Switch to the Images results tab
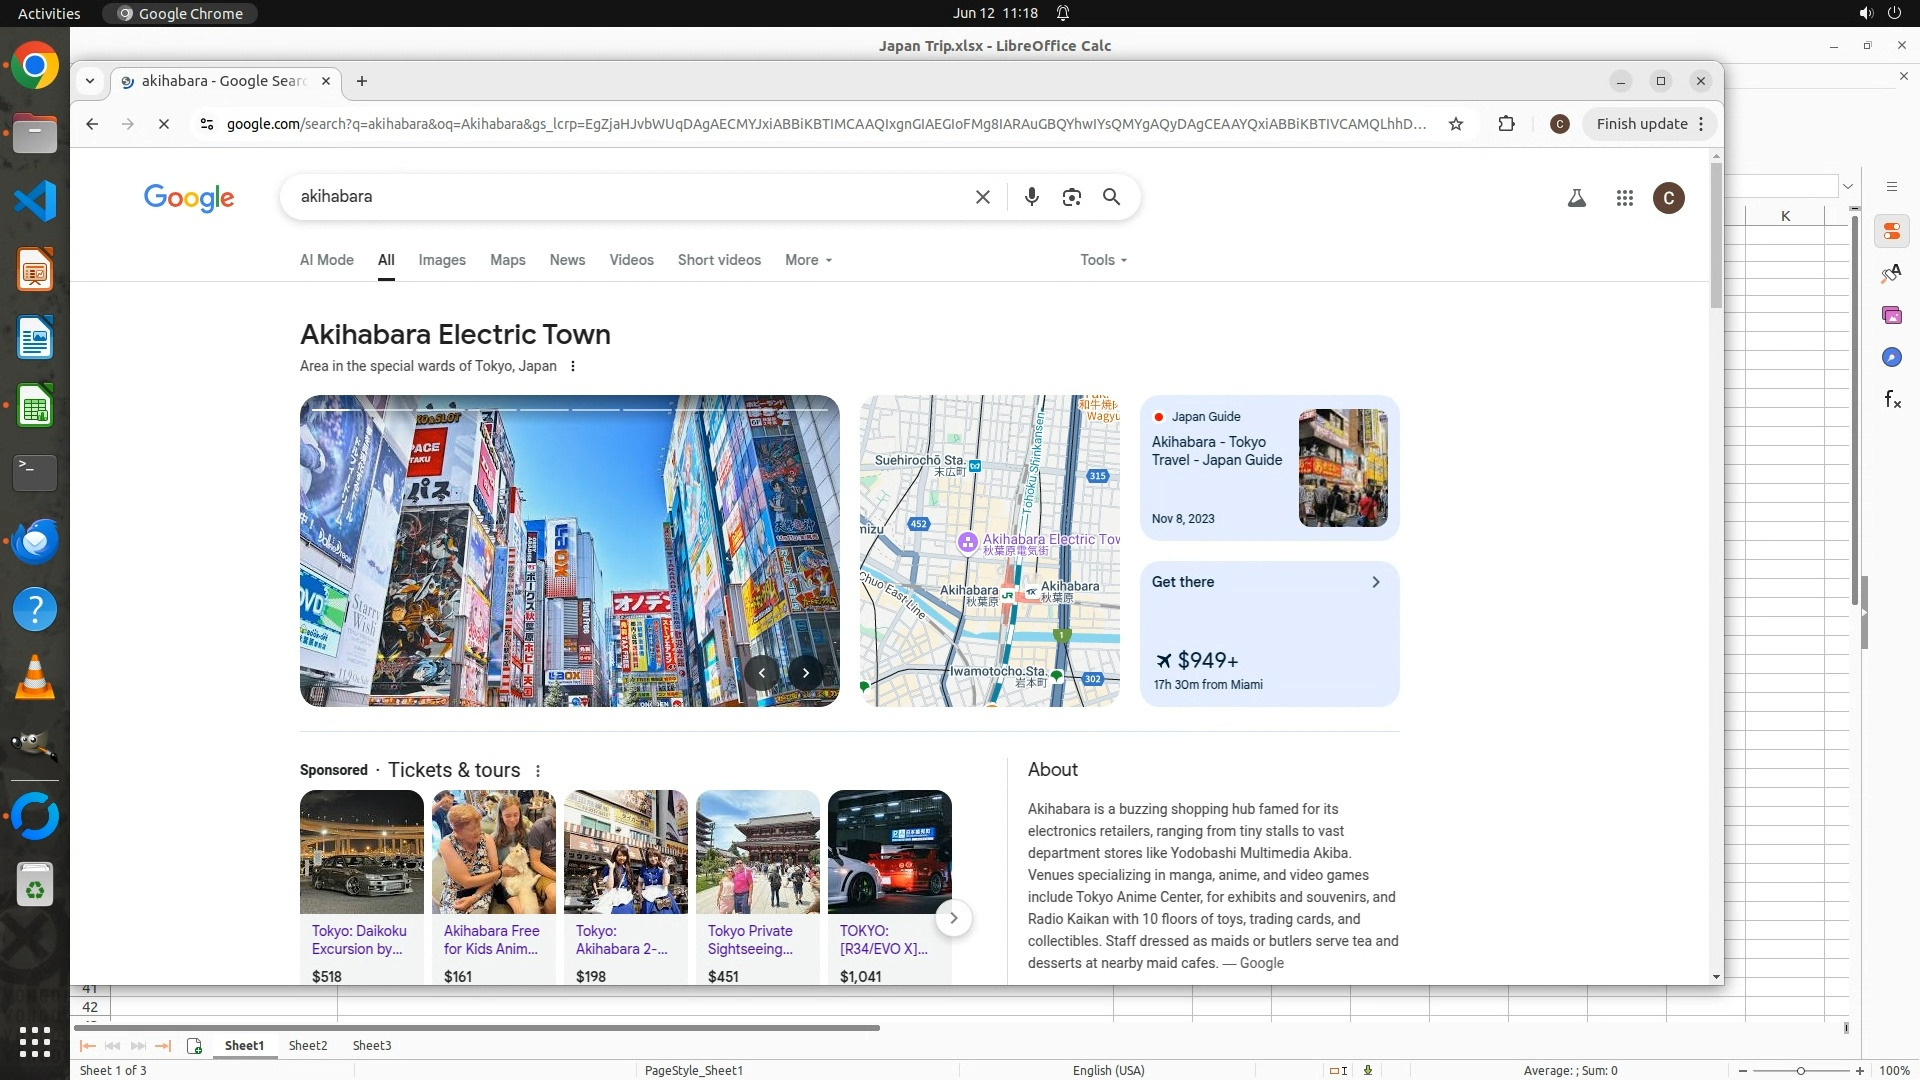Image resolution: width=1920 pixels, height=1080 pixels. 441,260
